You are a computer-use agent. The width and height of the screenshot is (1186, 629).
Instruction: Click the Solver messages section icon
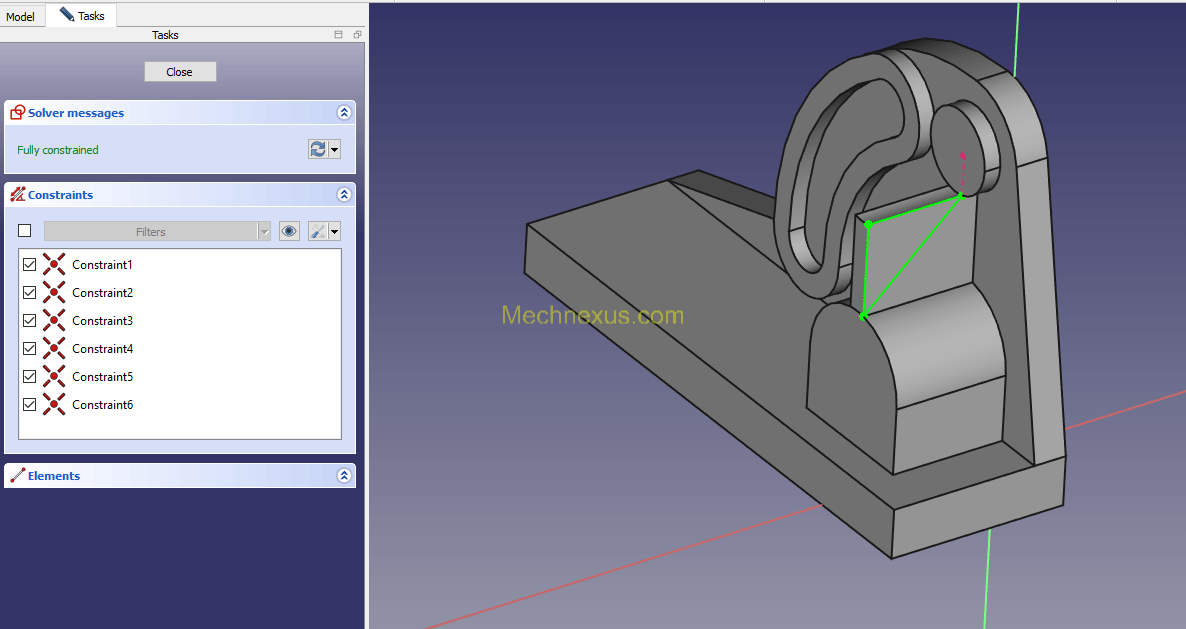click(x=17, y=113)
